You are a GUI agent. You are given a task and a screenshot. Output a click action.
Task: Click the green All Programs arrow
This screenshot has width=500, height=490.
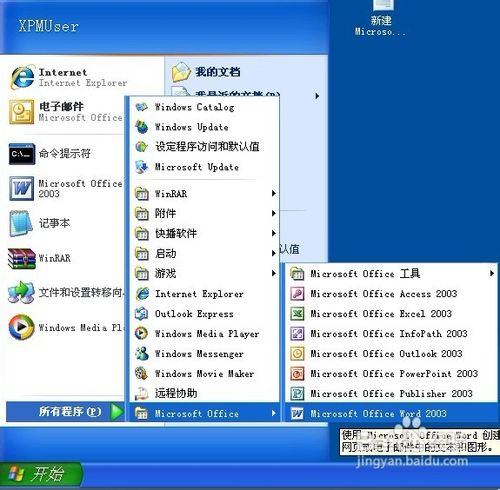pos(117,412)
